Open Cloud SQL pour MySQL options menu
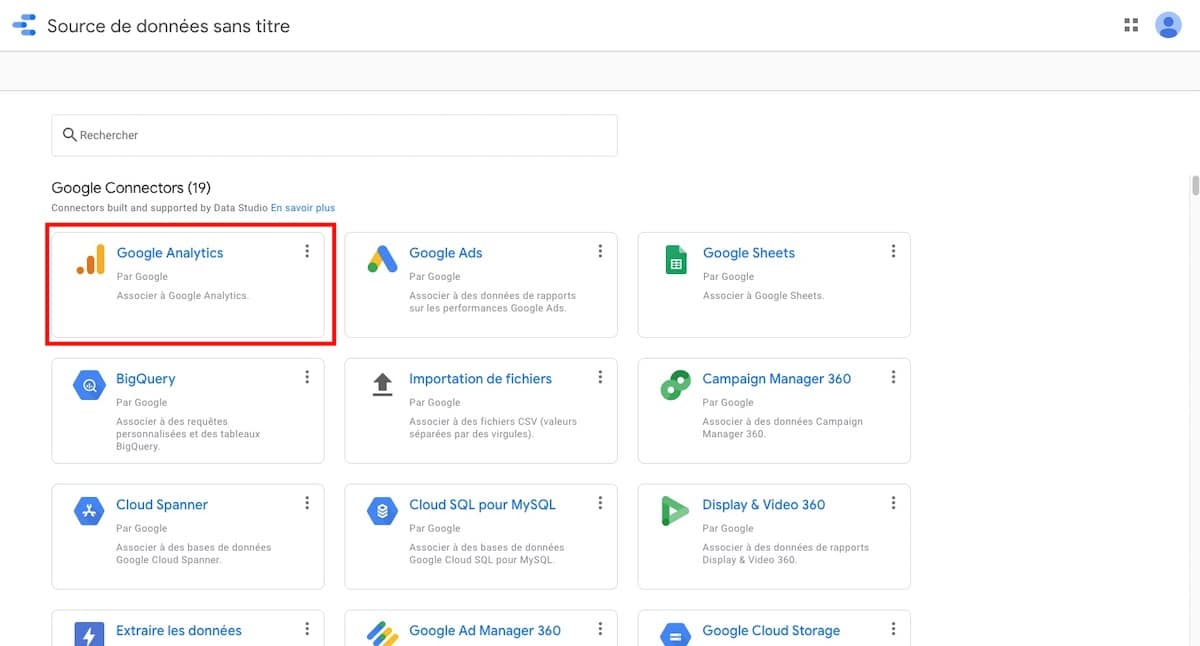This screenshot has width=1200, height=646. pos(600,503)
